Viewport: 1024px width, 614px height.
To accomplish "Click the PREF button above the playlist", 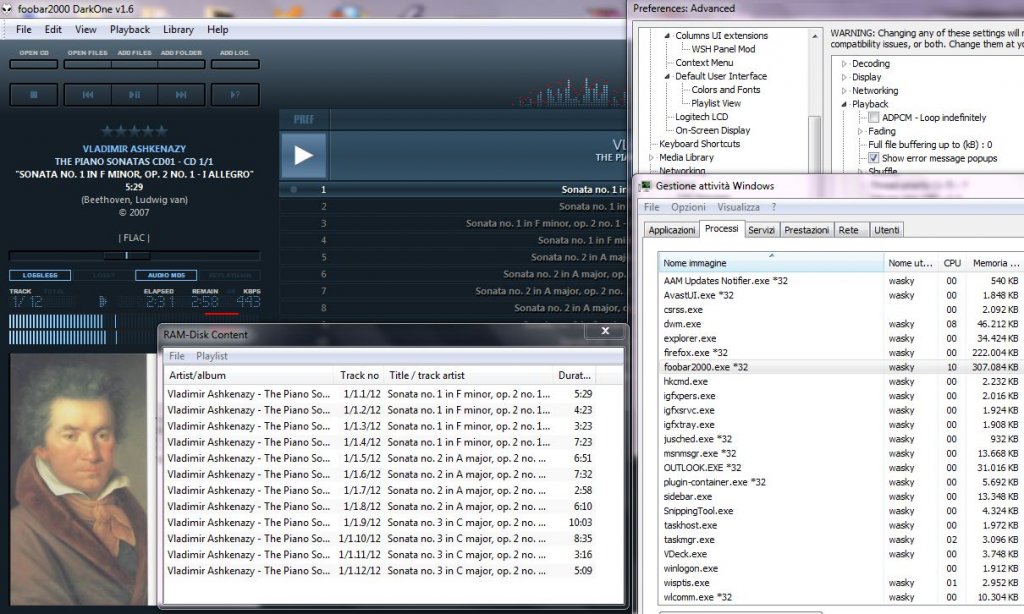I will pos(304,120).
